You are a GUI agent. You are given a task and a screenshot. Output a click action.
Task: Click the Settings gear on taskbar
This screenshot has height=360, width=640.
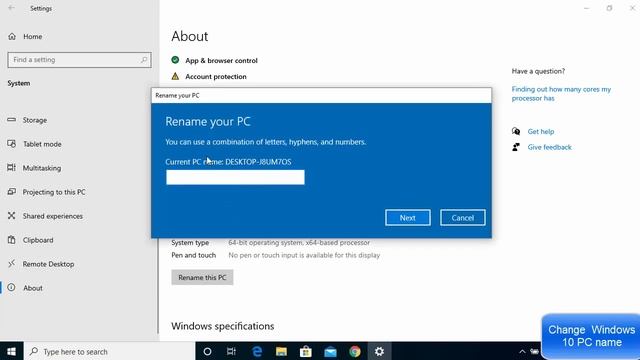(379, 351)
